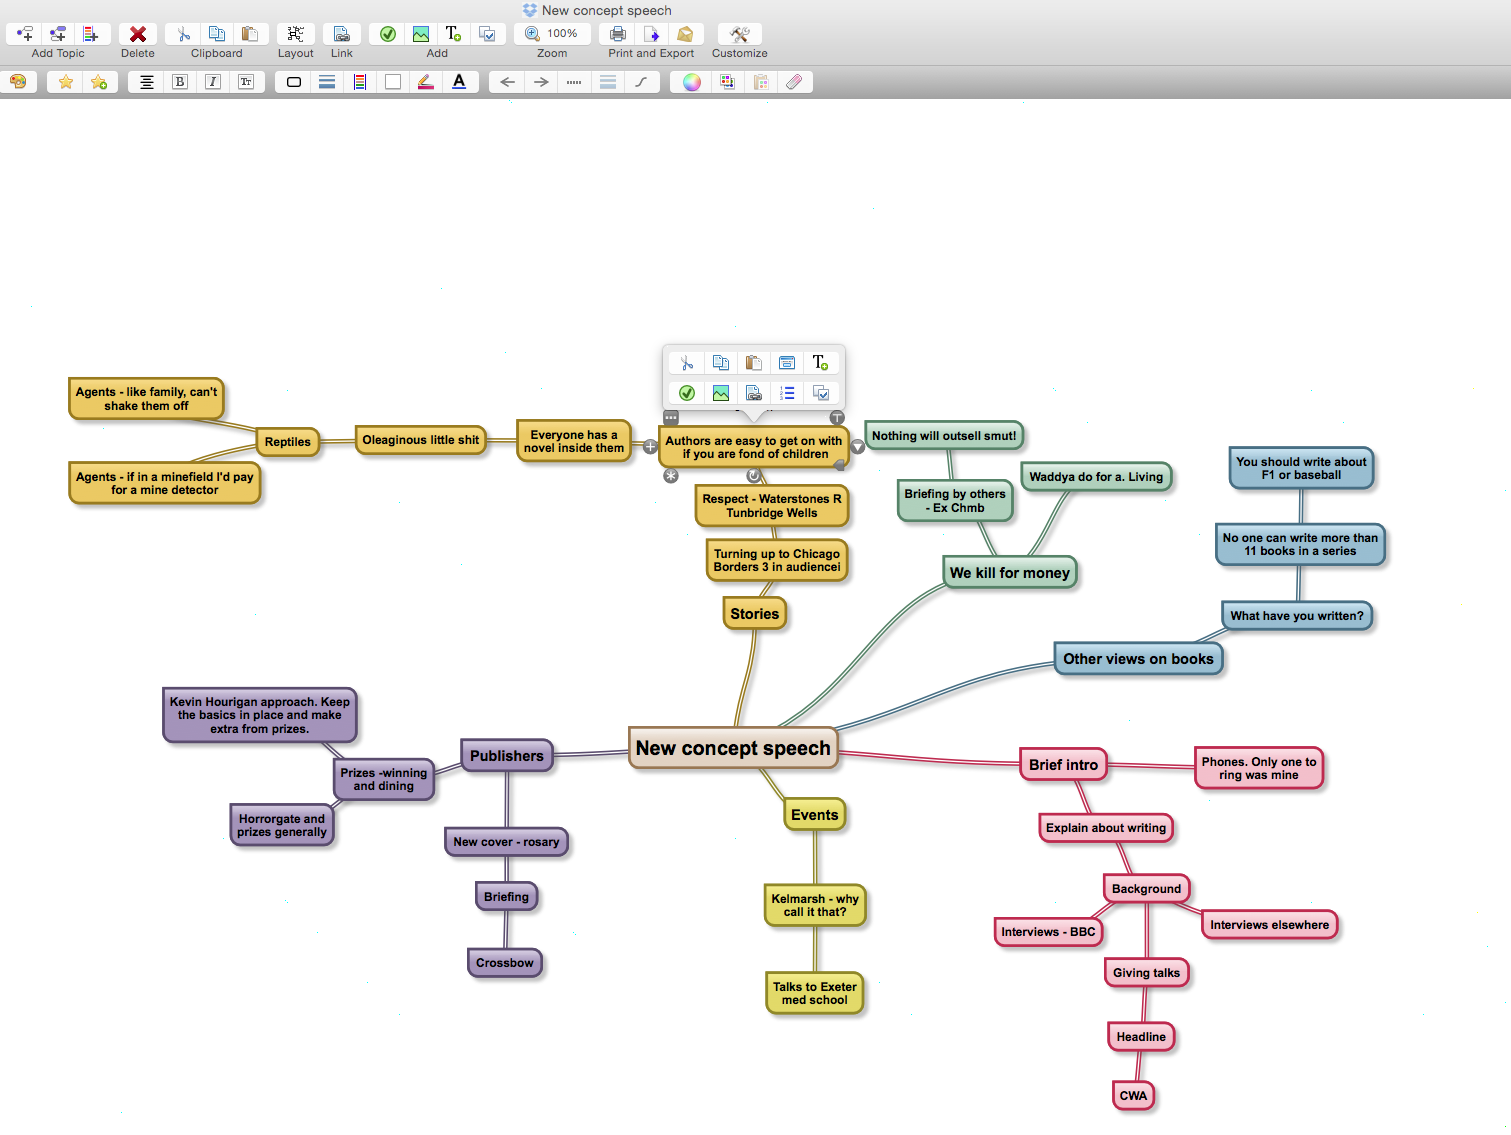Click the add-to-favorites star with plus icon
Screen dimensions: 1511x1135
[99, 82]
